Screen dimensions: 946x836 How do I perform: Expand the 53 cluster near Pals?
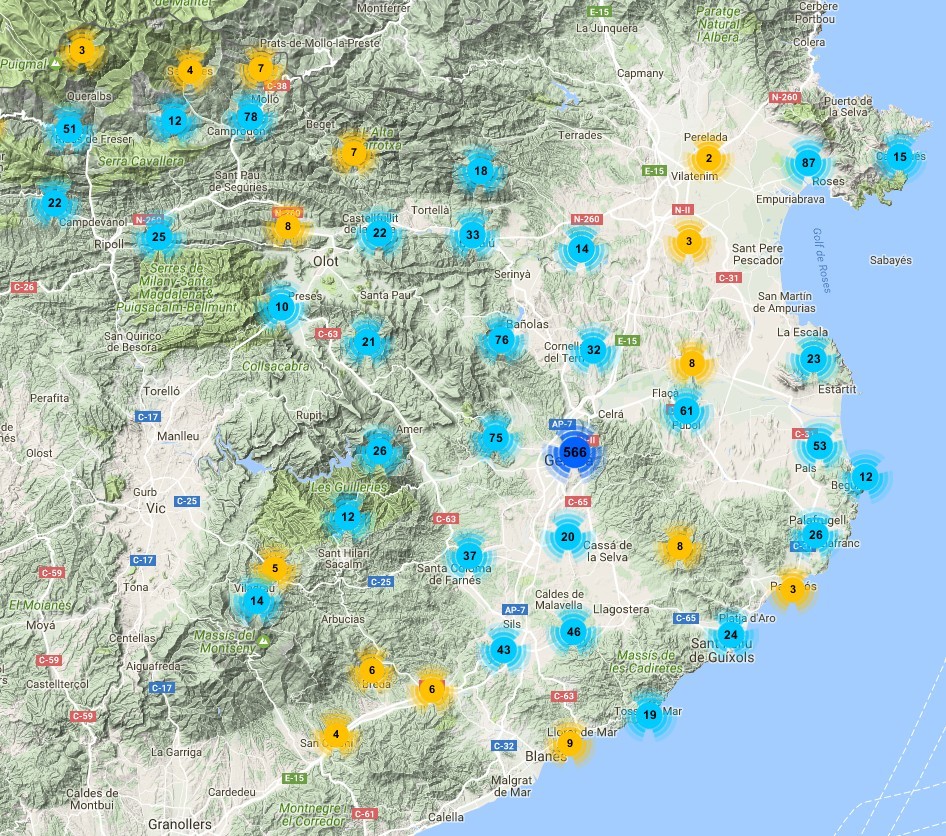[x=820, y=446]
